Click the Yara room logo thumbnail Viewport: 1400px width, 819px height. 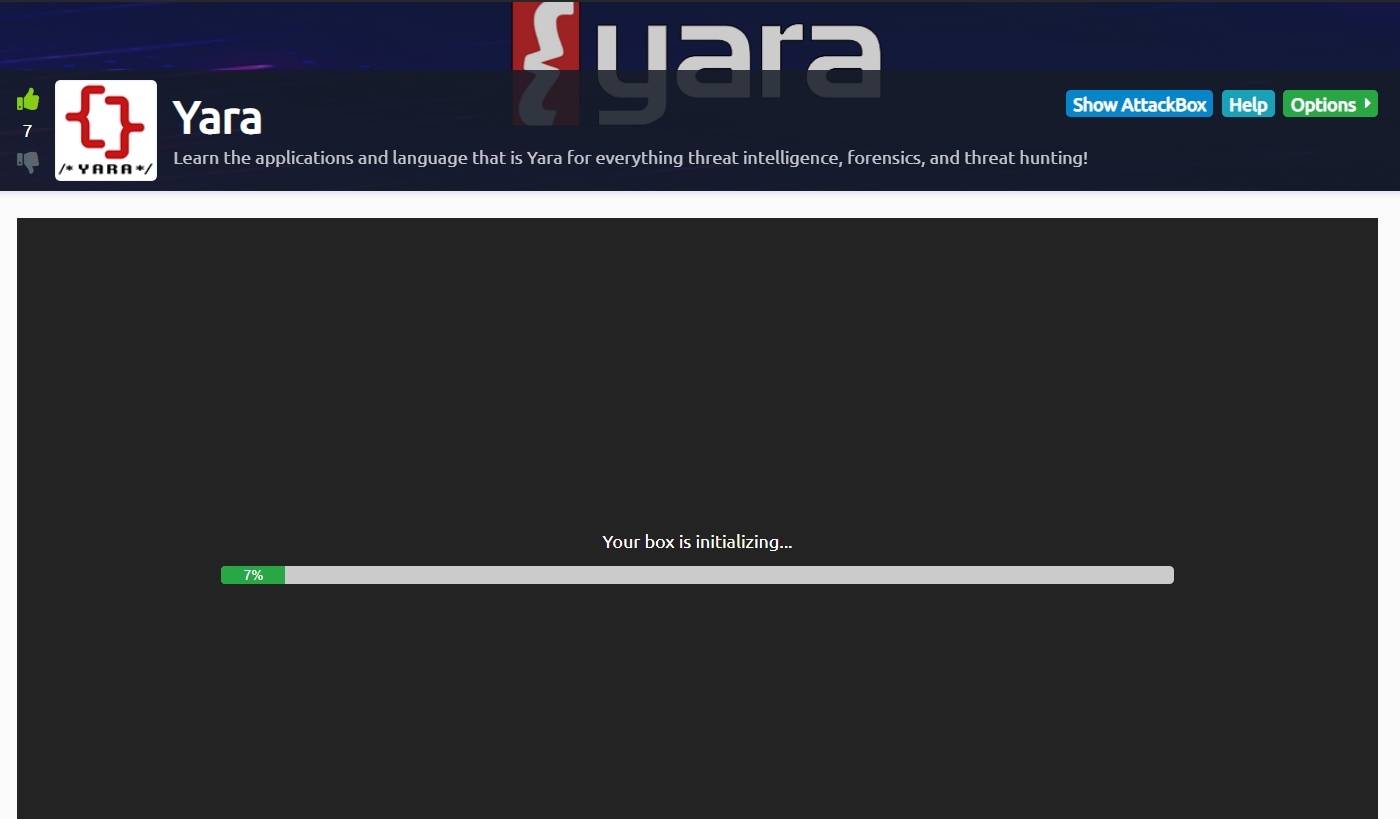coord(106,130)
